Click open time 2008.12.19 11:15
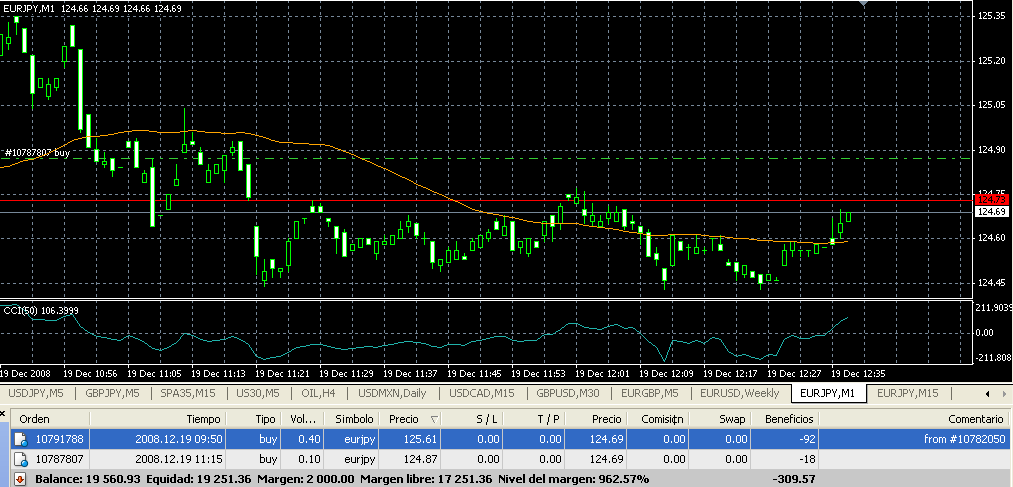Image resolution: width=1013 pixels, height=487 pixels. [x=179, y=460]
